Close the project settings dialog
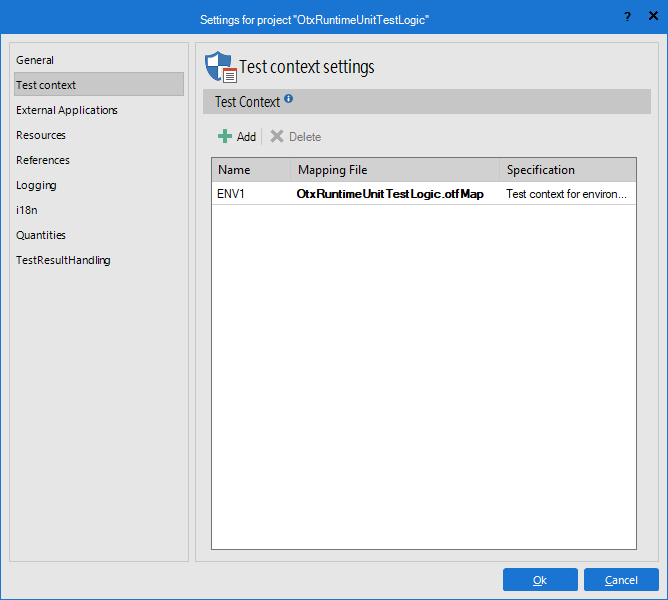Viewport: 668px width, 600px height. [651, 16]
